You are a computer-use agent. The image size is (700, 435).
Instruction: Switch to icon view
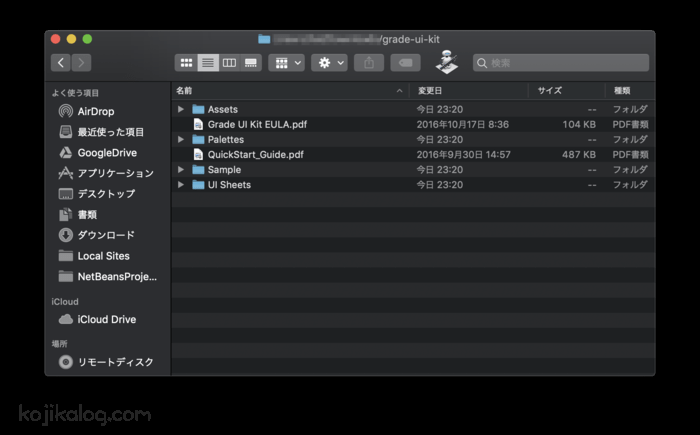click(x=186, y=63)
